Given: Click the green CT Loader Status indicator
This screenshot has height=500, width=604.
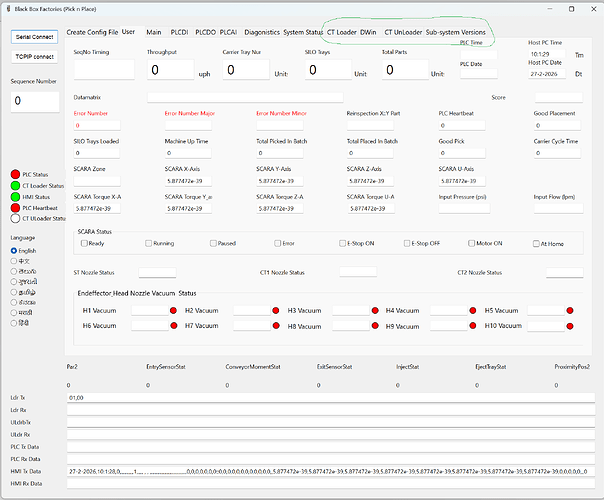Looking at the screenshot, I should pyautogui.click(x=15, y=185).
